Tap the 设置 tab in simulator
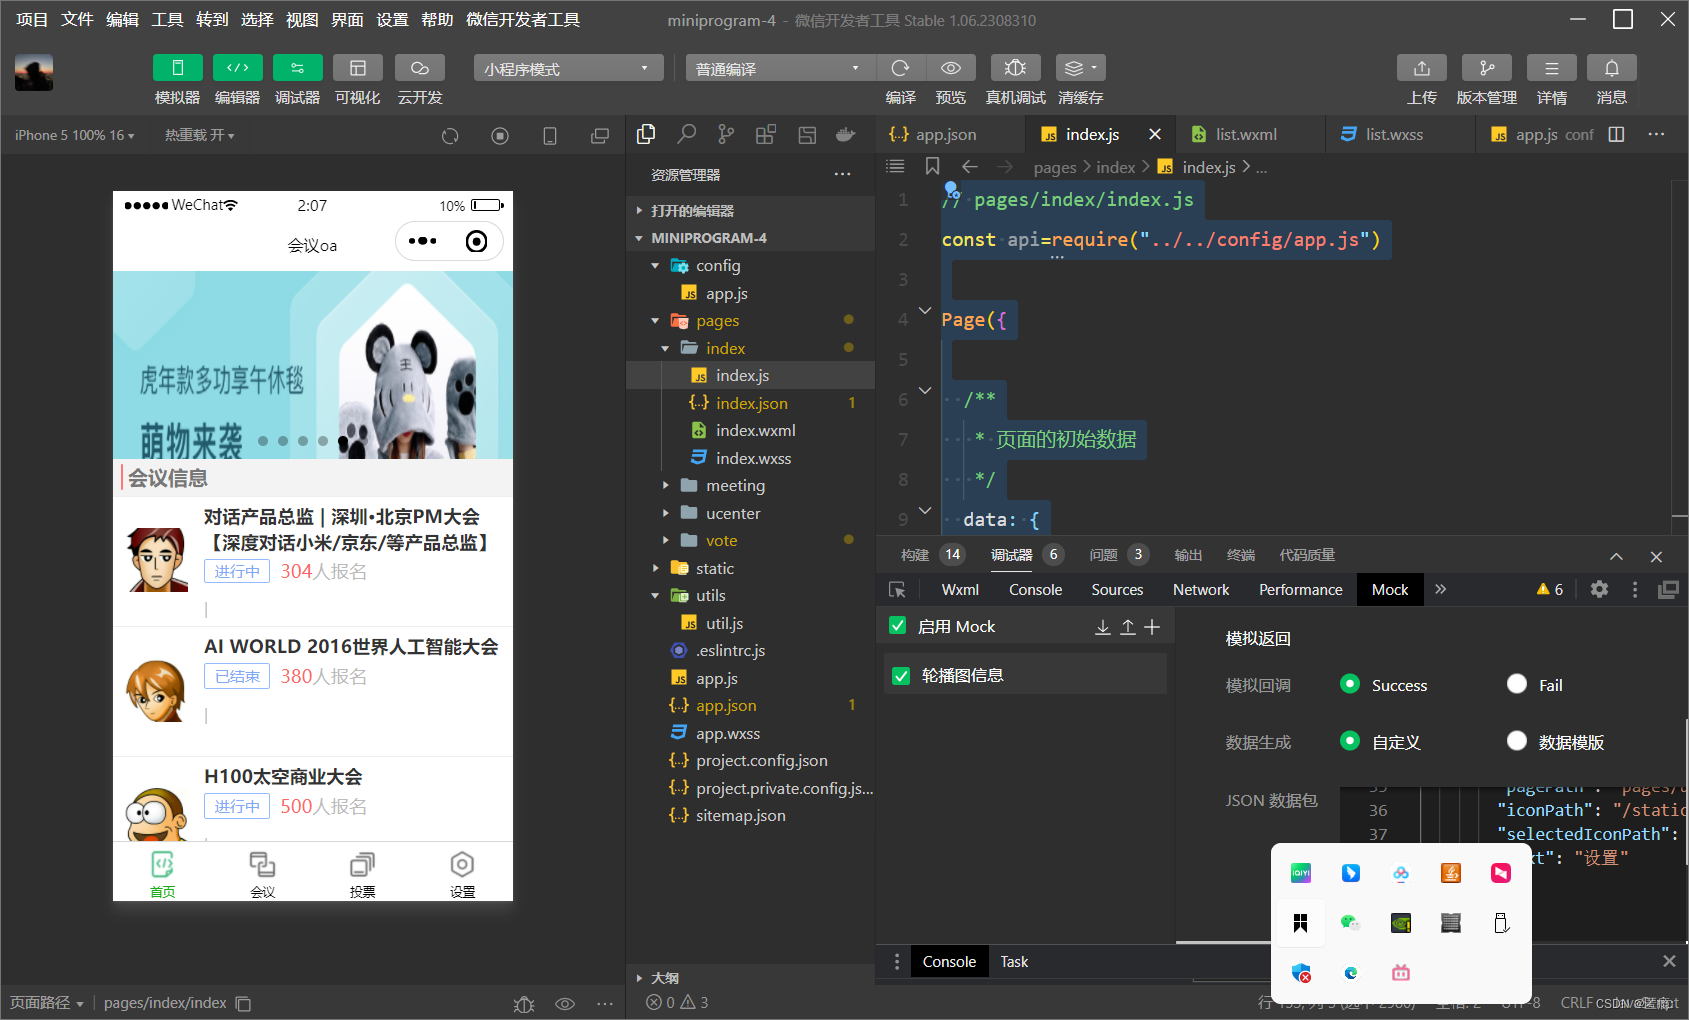The width and height of the screenshot is (1689, 1020). [x=463, y=874]
